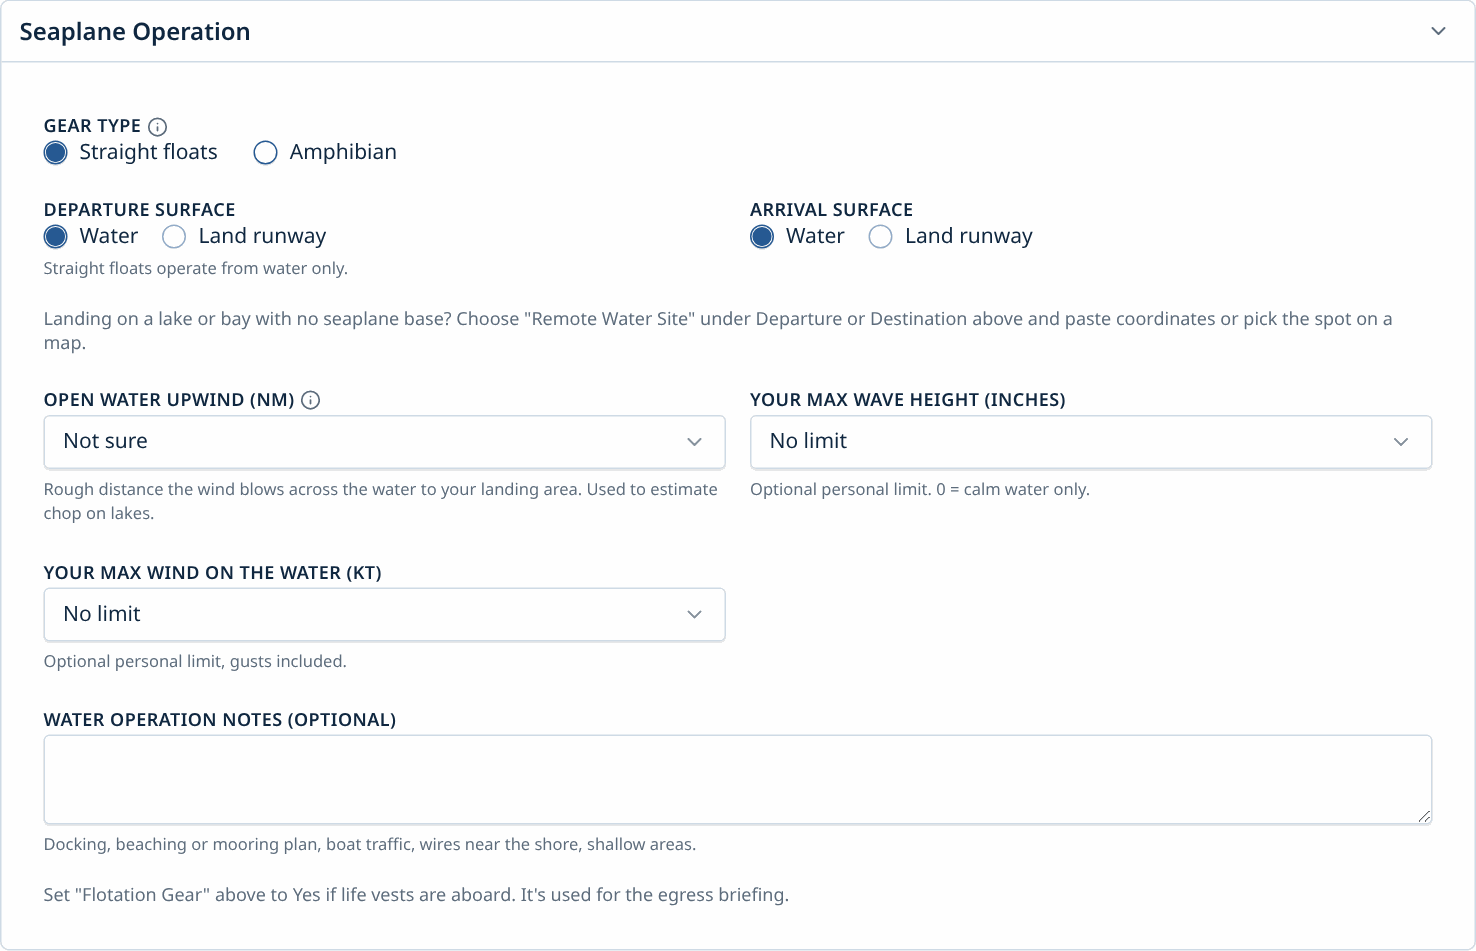Focus the Water Operation Notes text area
1476x951 pixels.
[x=738, y=780]
